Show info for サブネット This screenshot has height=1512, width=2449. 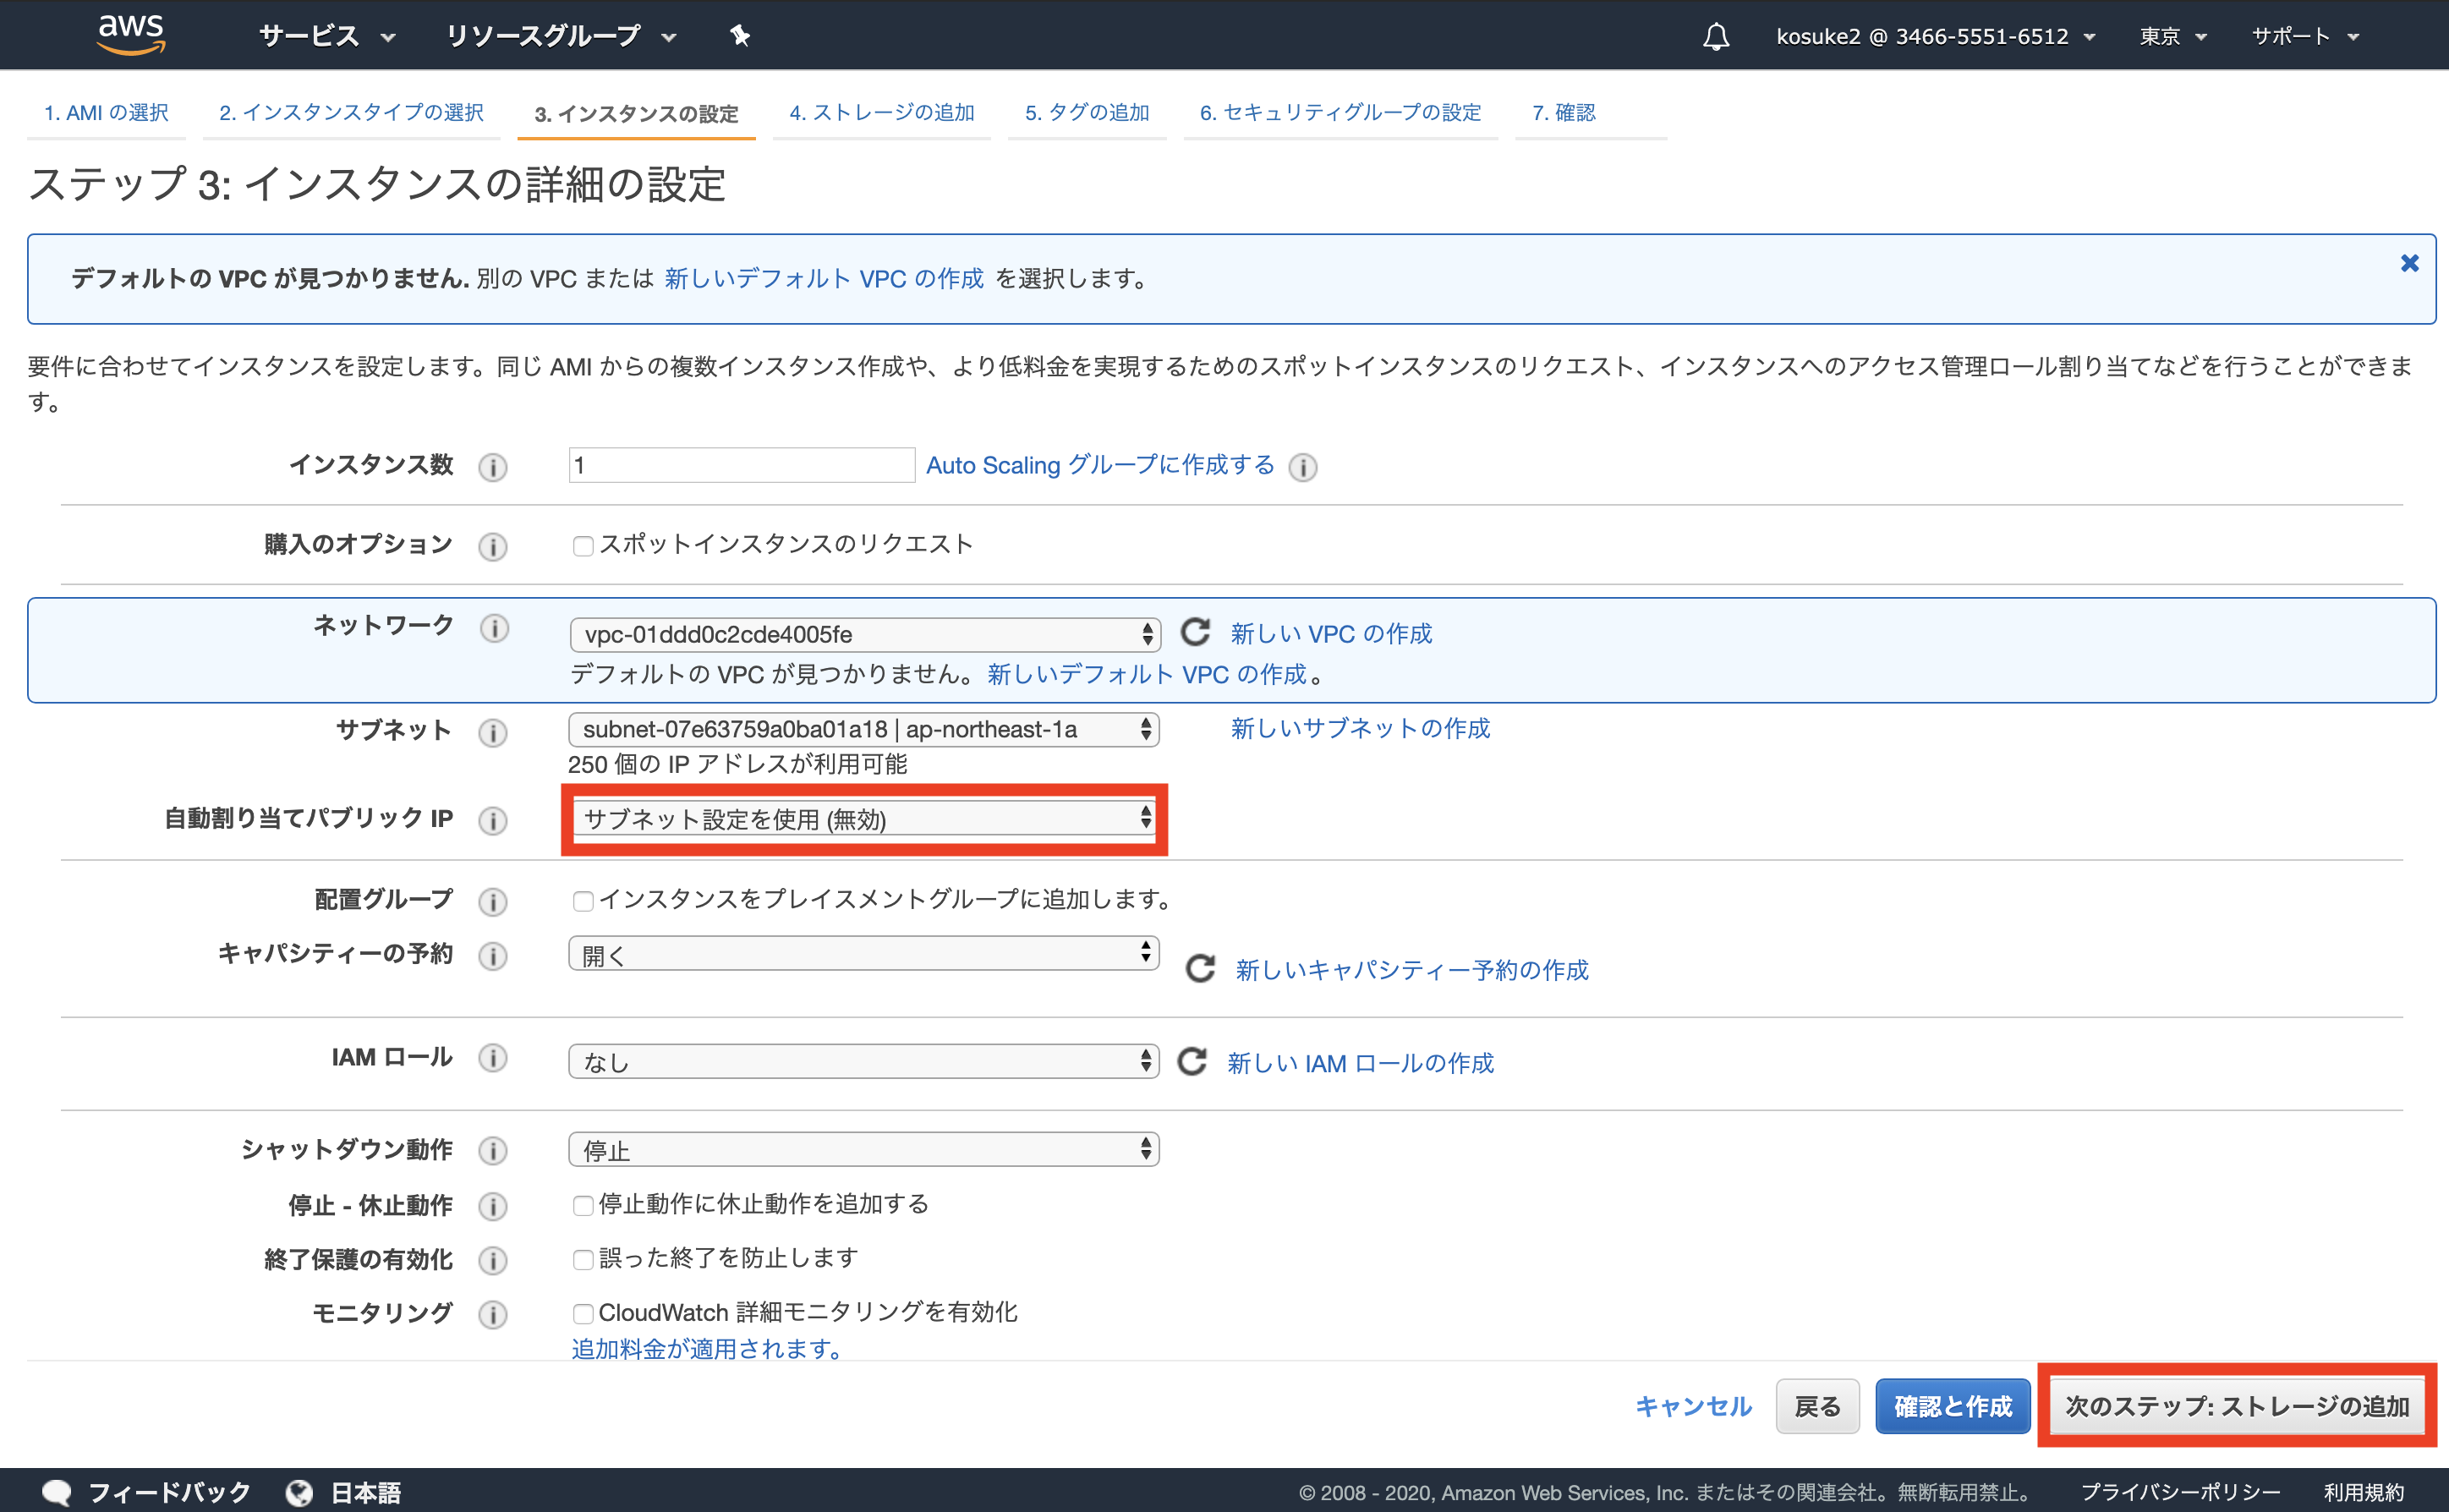[493, 733]
